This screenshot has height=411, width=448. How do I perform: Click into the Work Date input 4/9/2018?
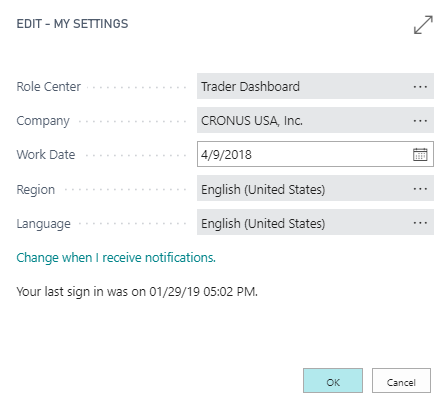pos(303,154)
